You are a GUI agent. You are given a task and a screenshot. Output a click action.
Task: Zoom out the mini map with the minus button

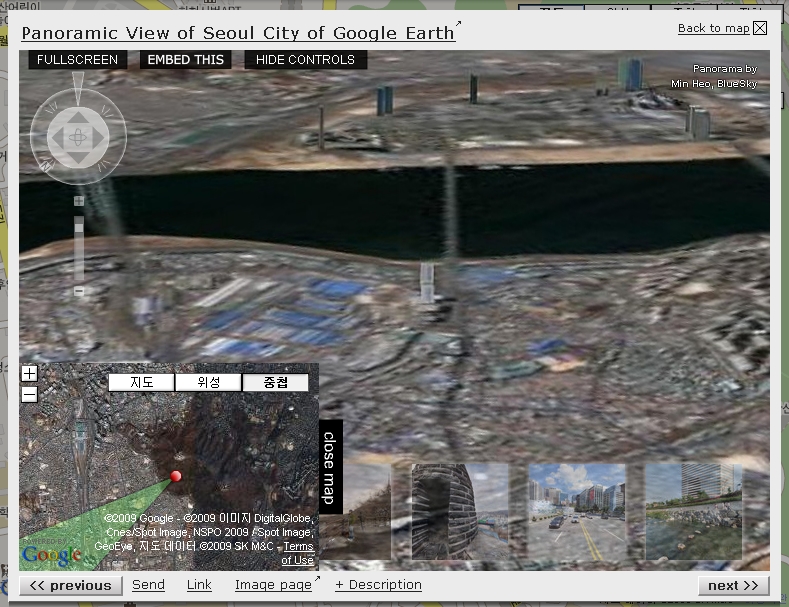tap(29, 394)
